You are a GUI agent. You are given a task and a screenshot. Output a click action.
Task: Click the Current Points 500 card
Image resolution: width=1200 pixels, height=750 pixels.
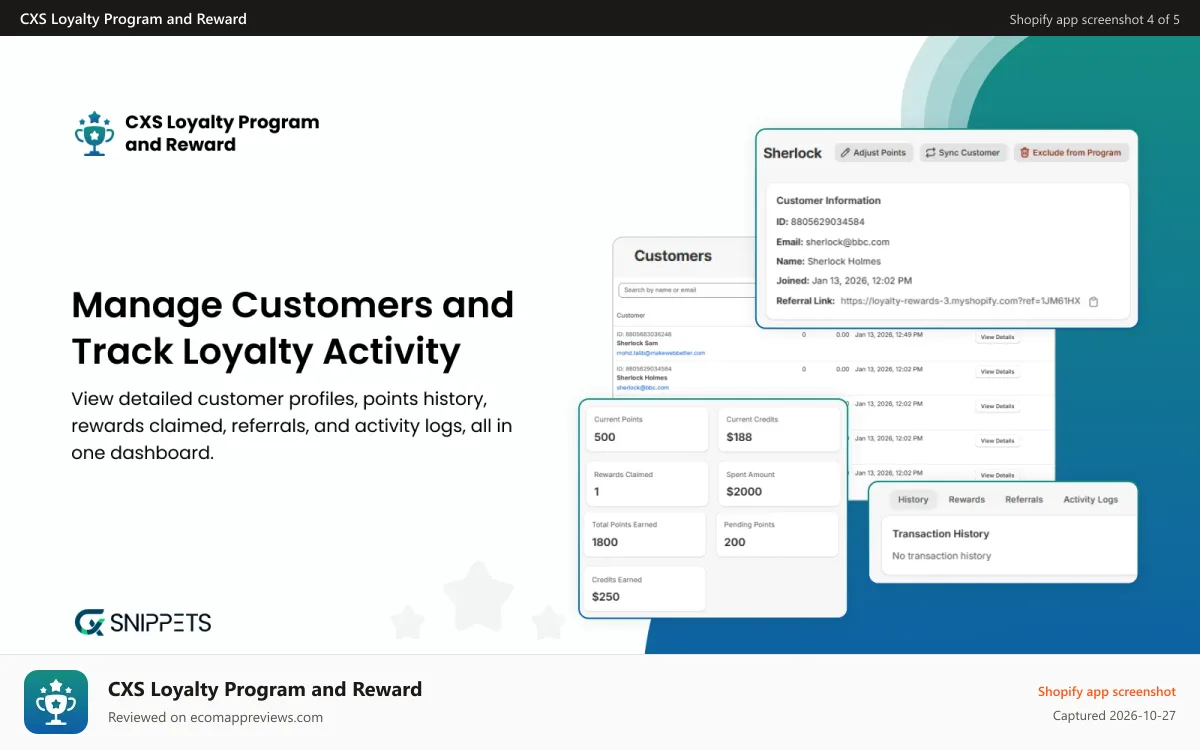pyautogui.click(x=646, y=429)
